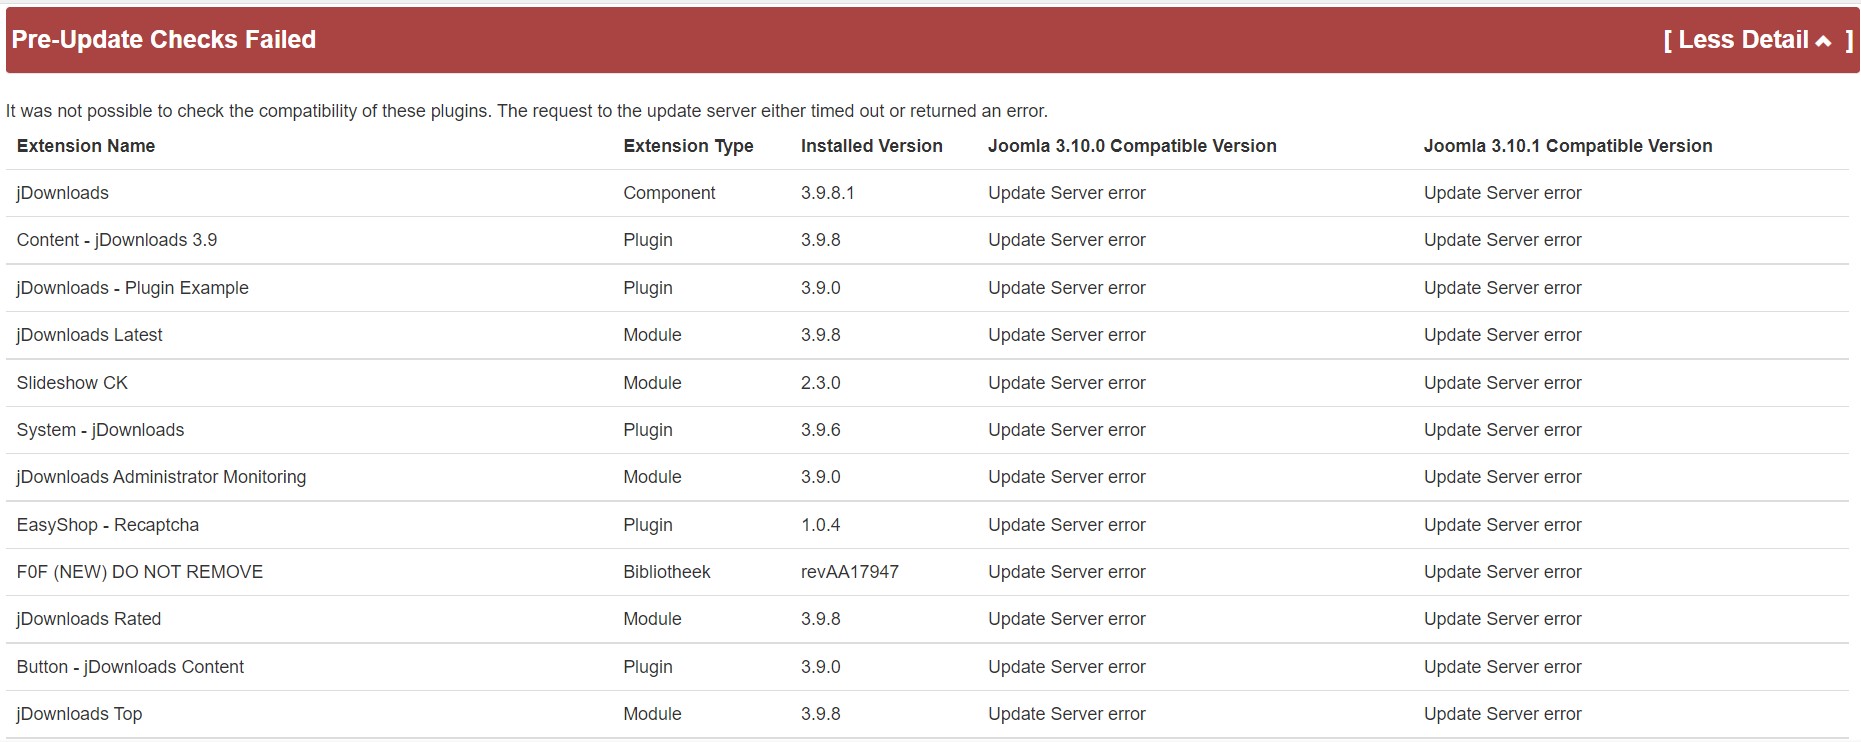The height and width of the screenshot is (742, 1861).
Task: Click version 3.9.8 in jDownloads Latest row
Action: [x=821, y=335]
